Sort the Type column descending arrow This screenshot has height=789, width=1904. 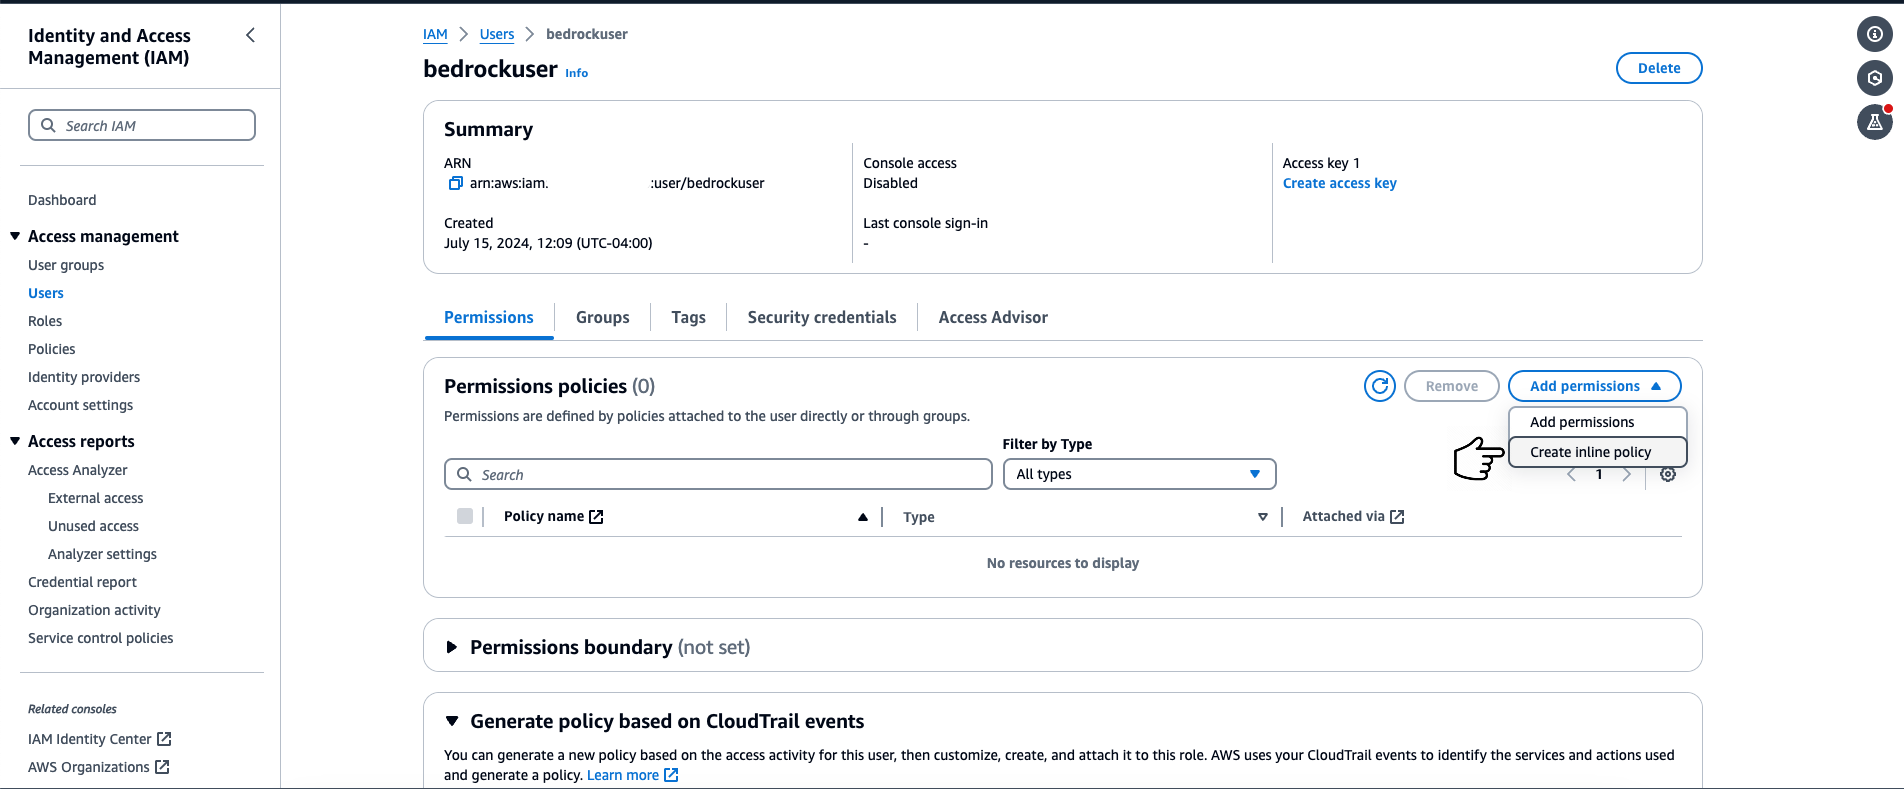point(1263,517)
